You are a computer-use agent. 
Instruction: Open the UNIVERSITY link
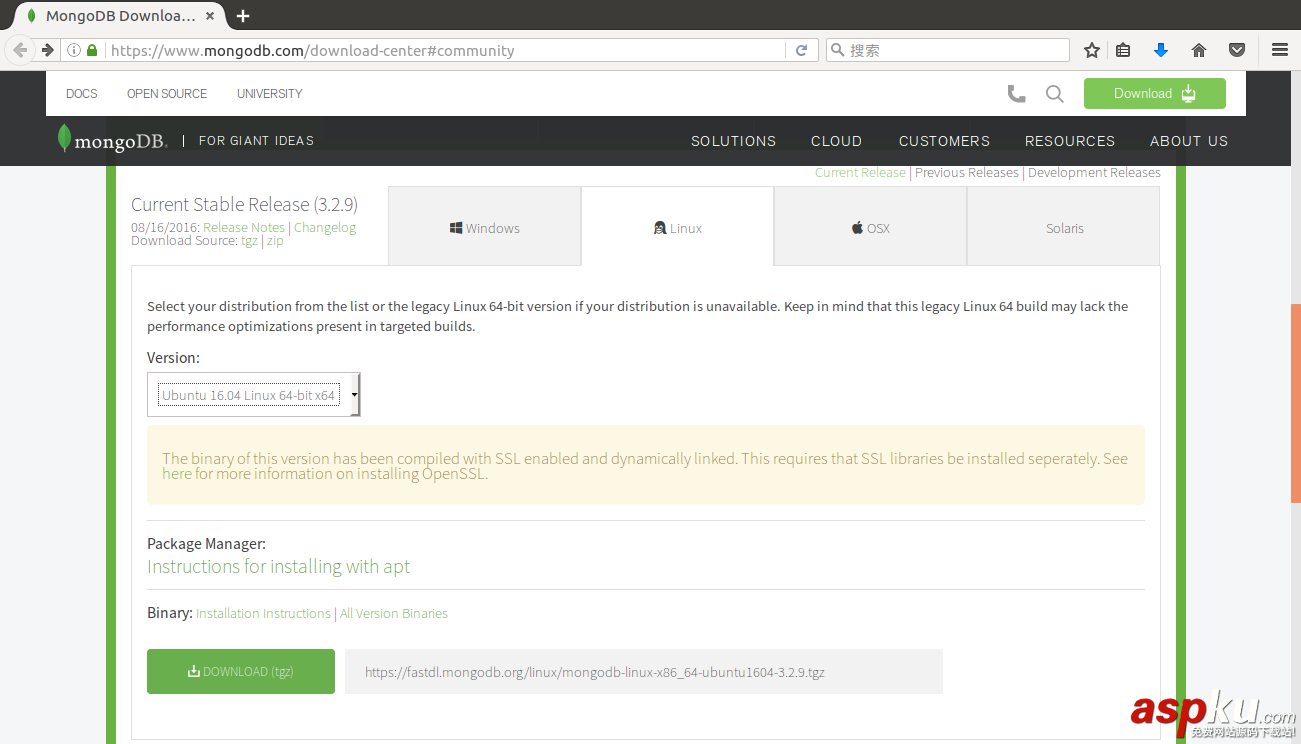[270, 94]
